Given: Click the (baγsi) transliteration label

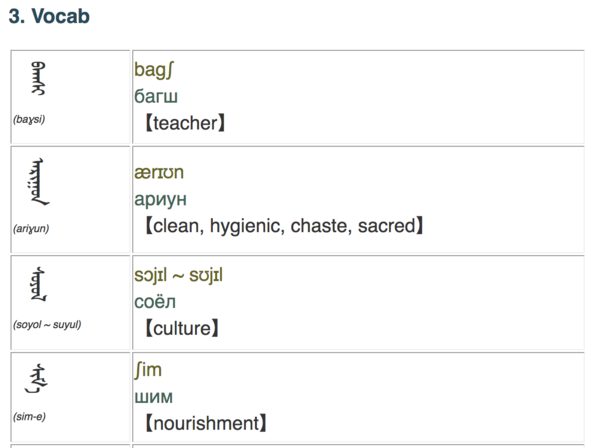Looking at the screenshot, I should pos(29,119).
